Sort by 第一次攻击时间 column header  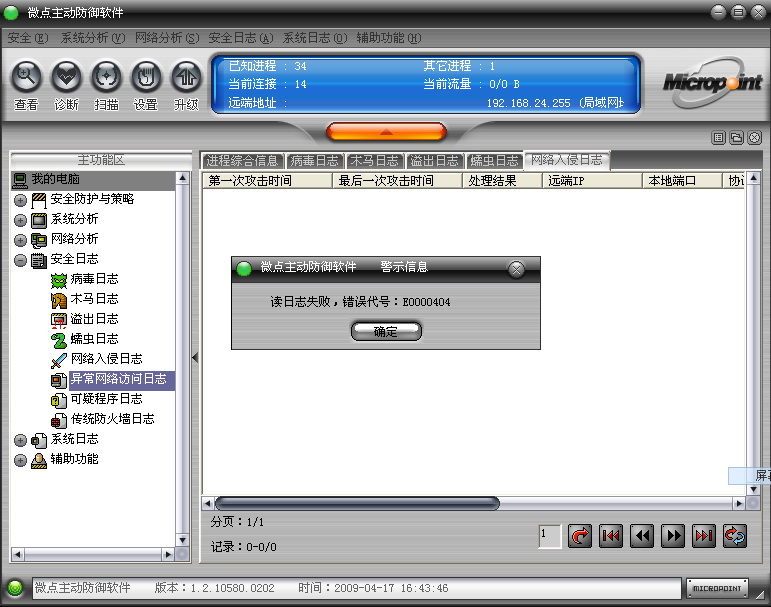(x=268, y=181)
